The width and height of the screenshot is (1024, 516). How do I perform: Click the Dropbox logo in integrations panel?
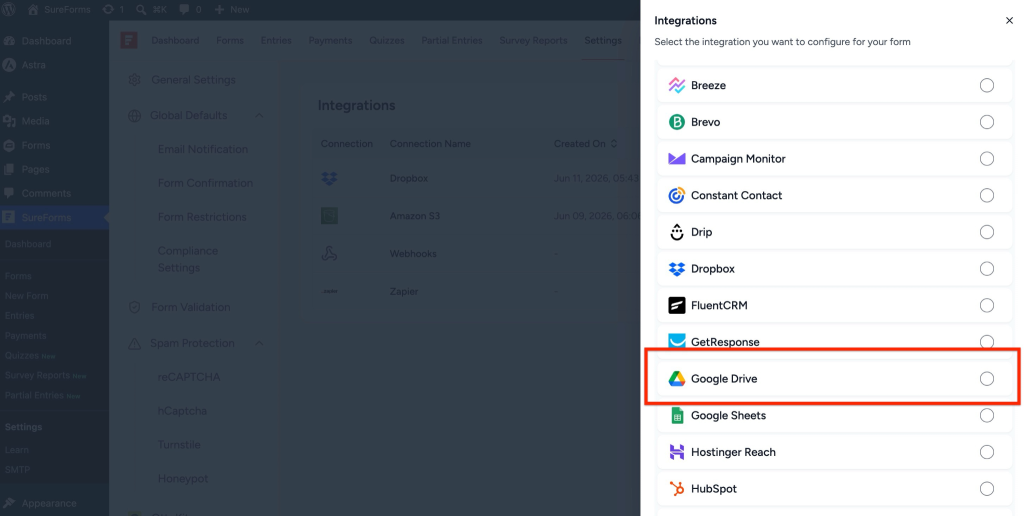(677, 268)
